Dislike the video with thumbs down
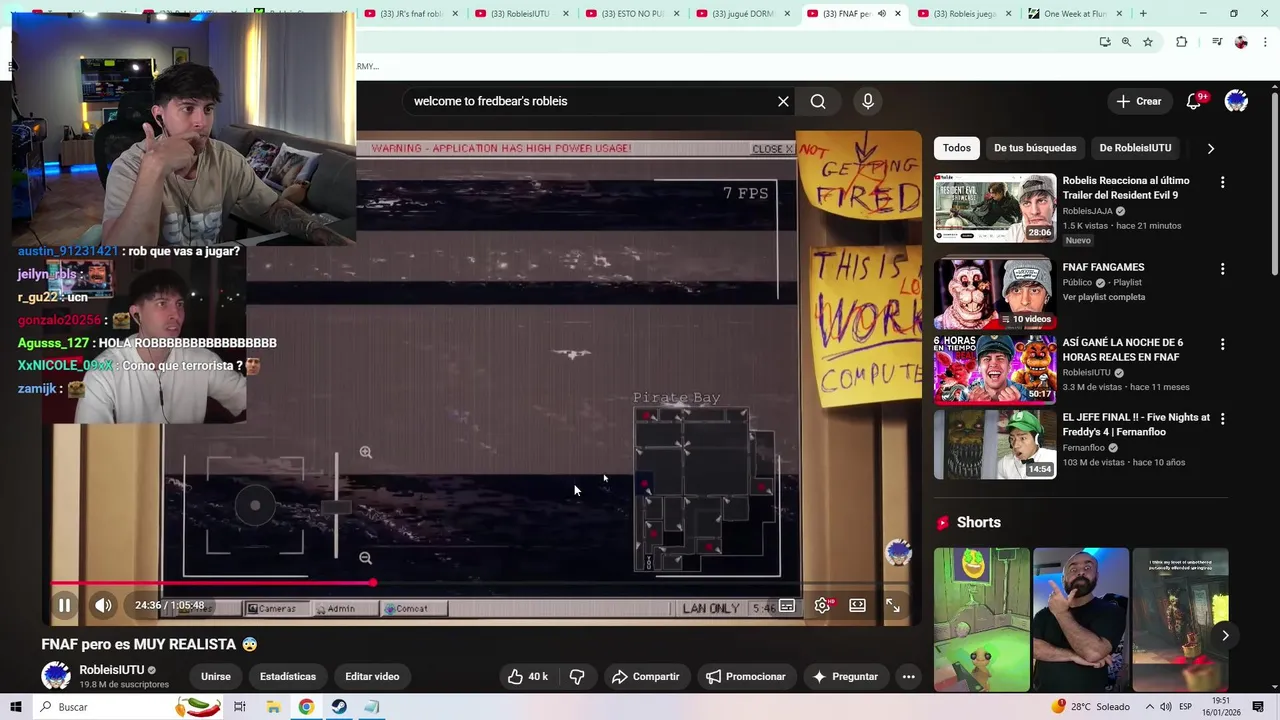The height and width of the screenshot is (720, 1280). pos(577,677)
